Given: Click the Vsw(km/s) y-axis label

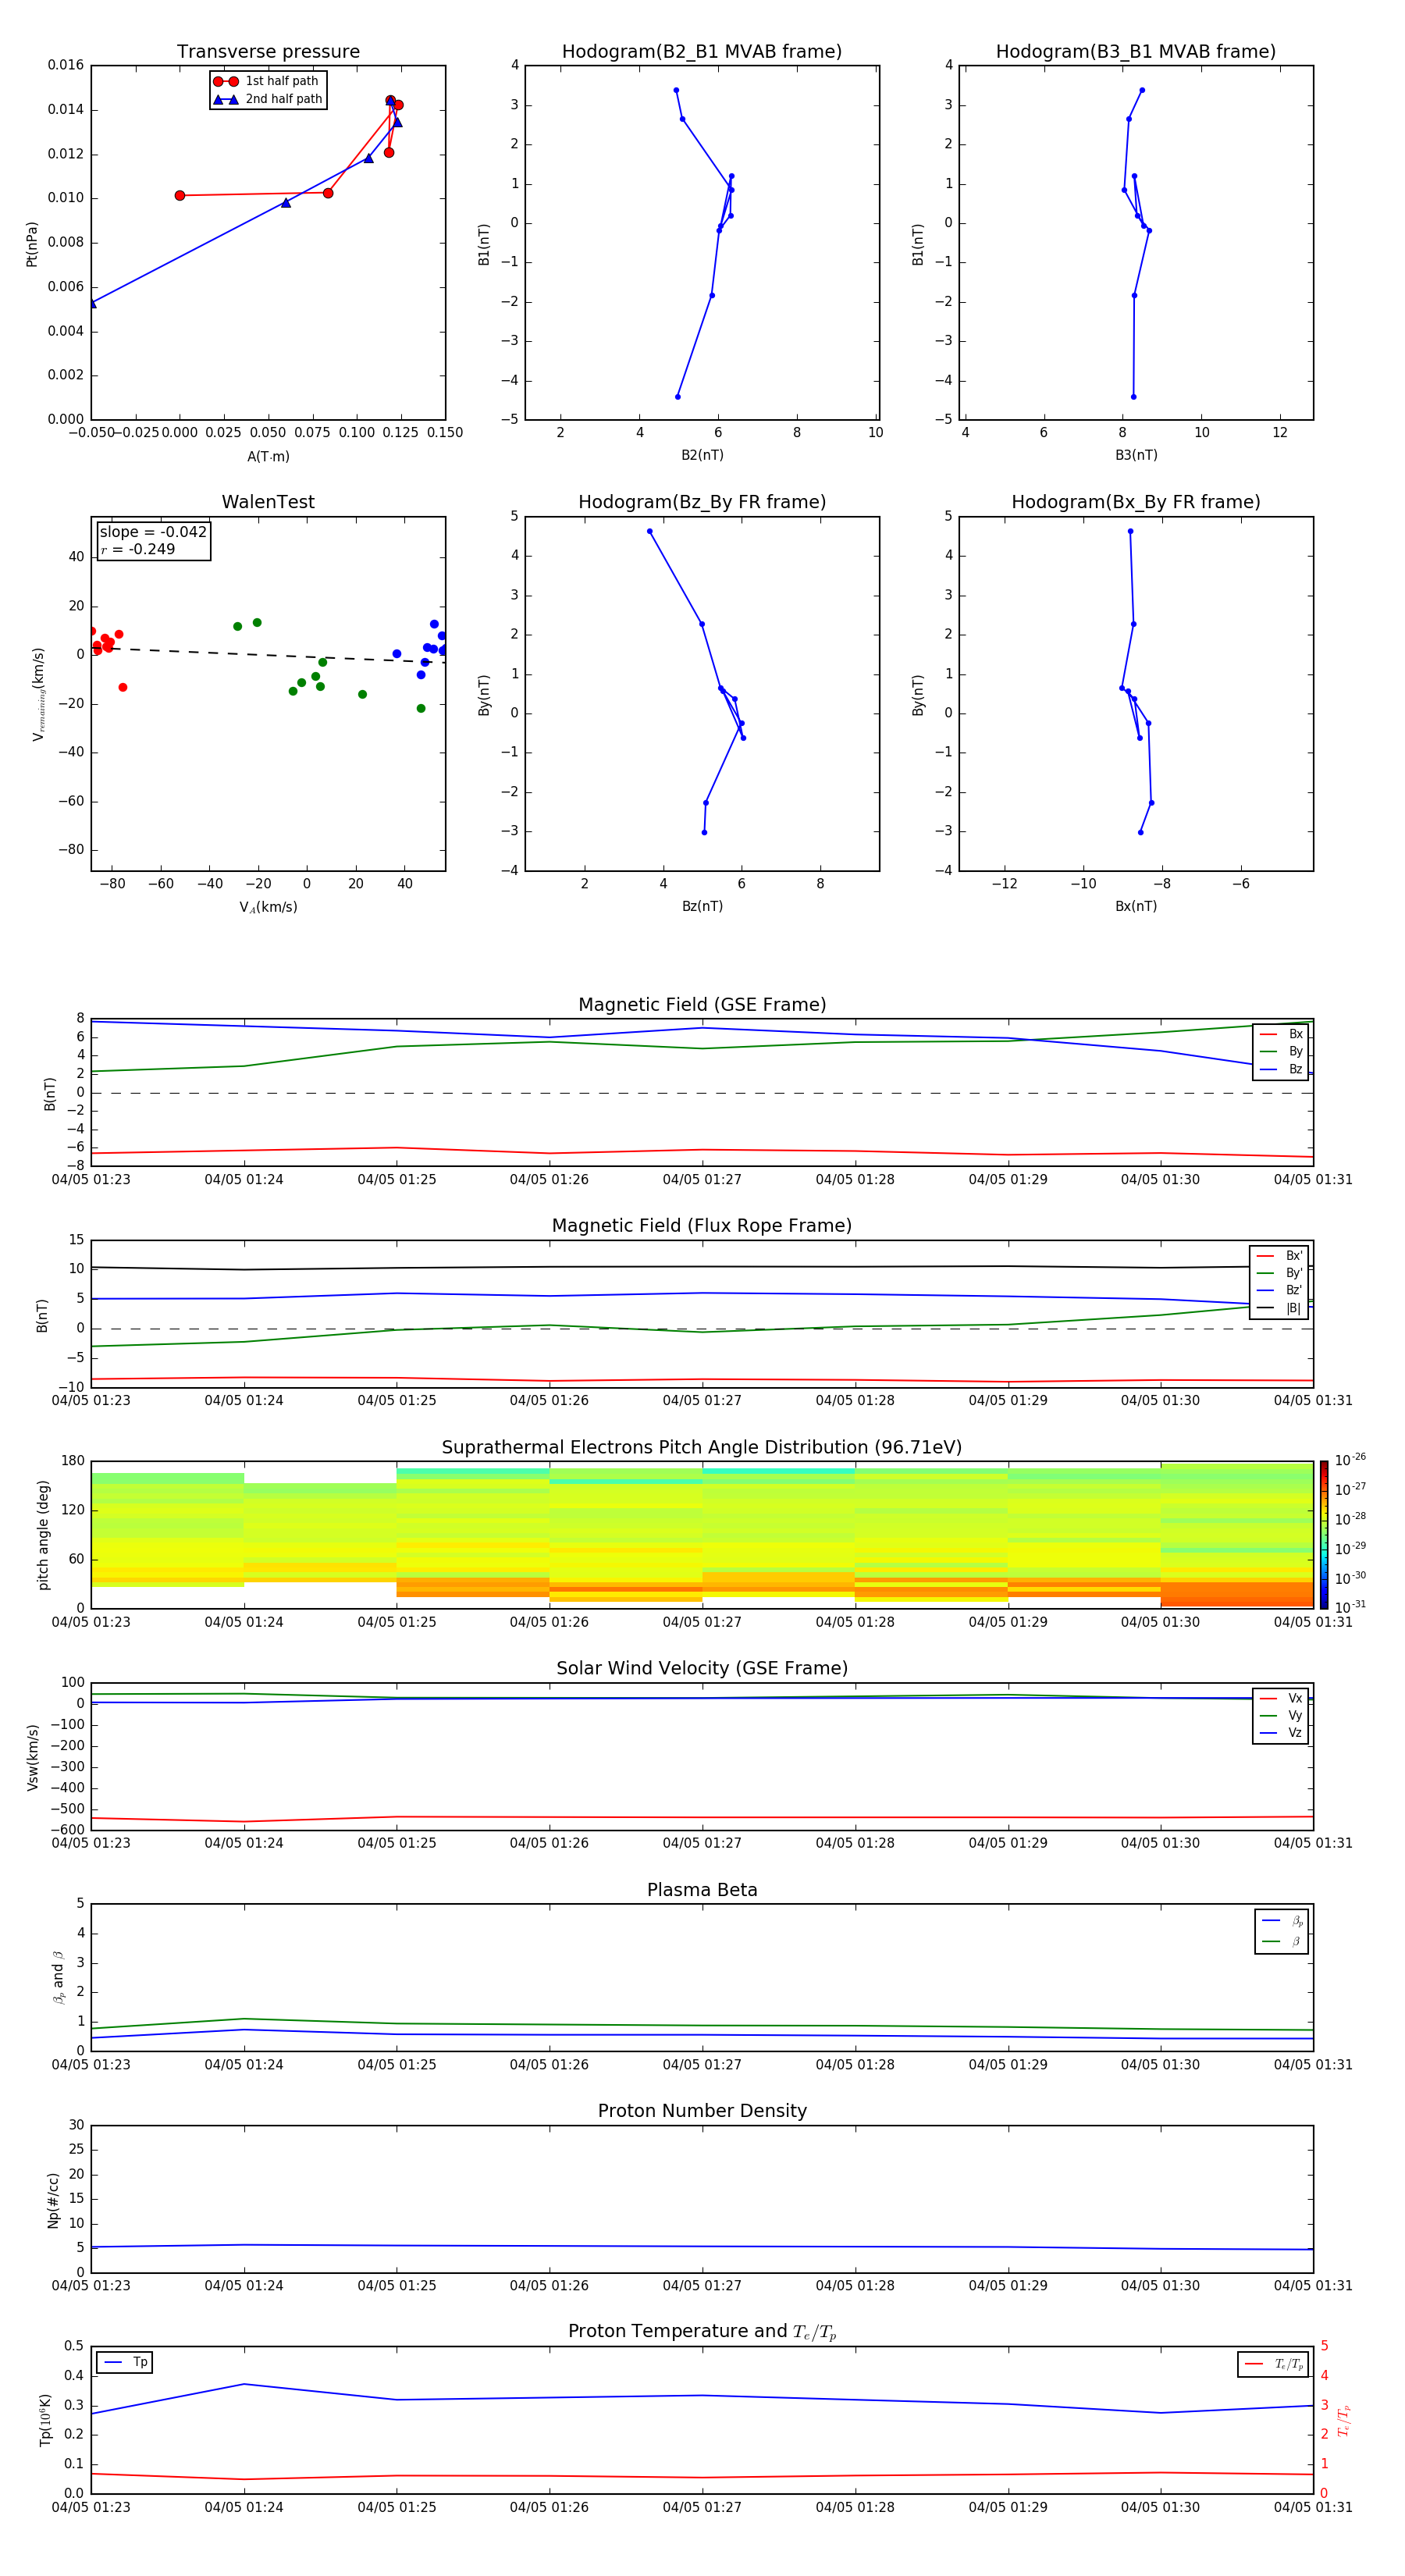Looking at the screenshot, I should 32,1757.
